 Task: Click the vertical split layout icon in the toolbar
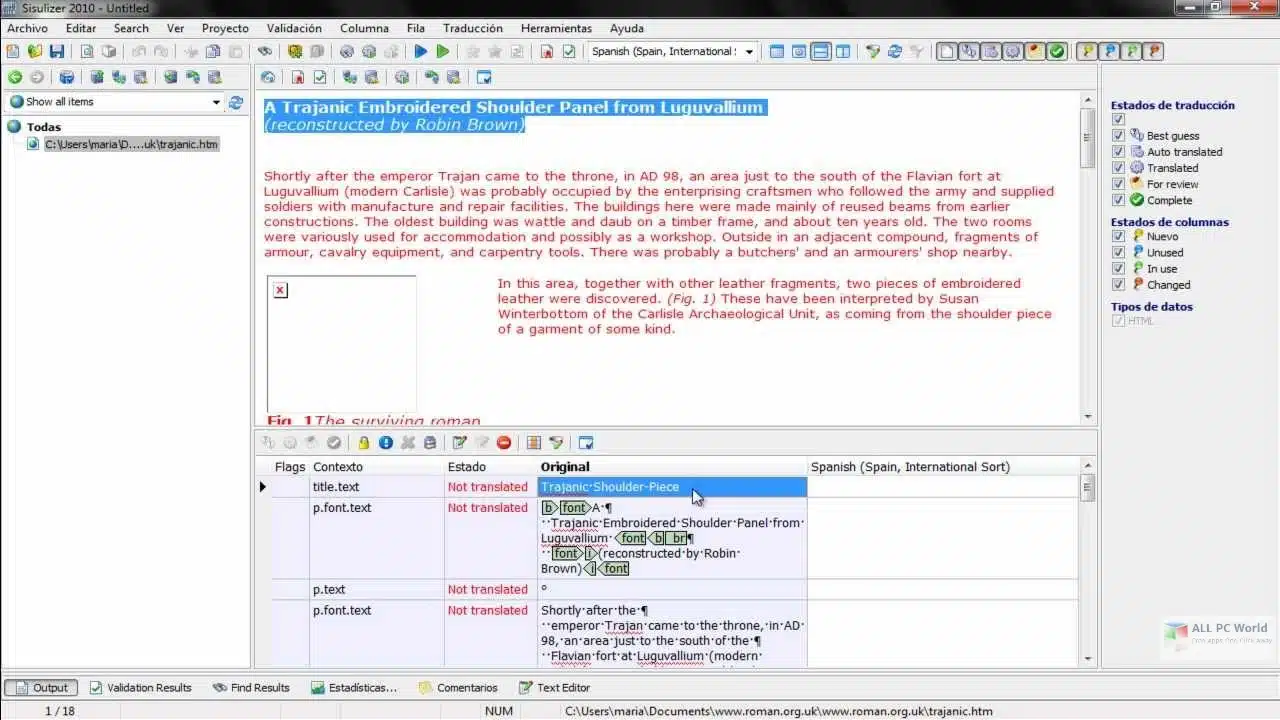click(x=843, y=51)
